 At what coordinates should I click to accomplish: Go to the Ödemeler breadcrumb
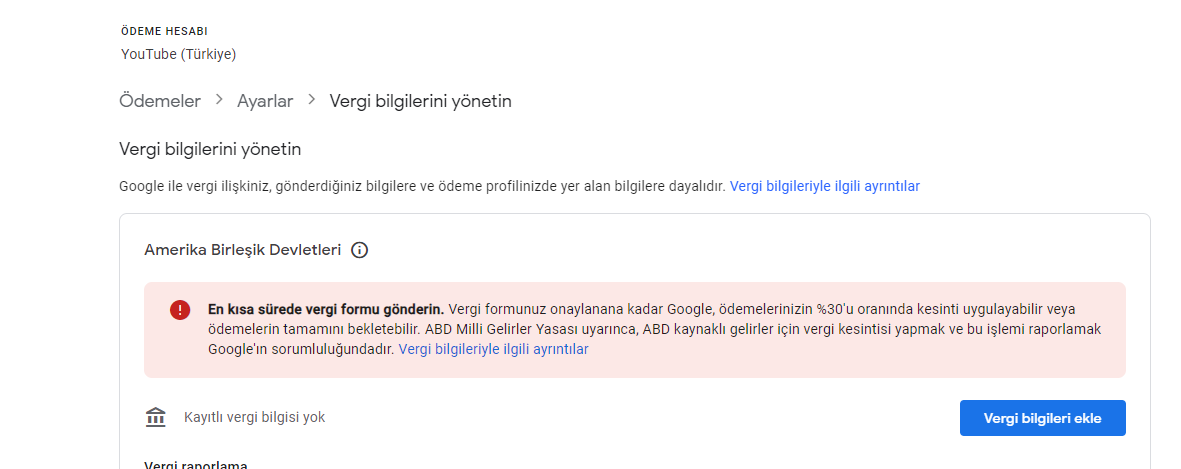(x=160, y=101)
